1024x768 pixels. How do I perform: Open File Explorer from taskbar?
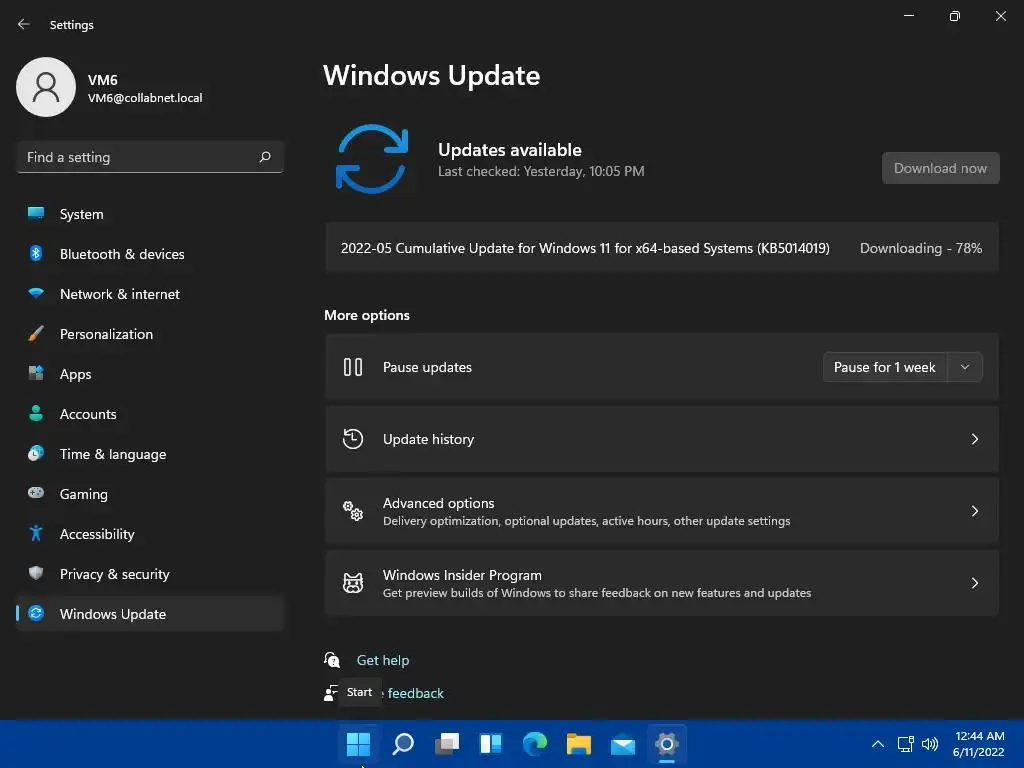(579, 744)
